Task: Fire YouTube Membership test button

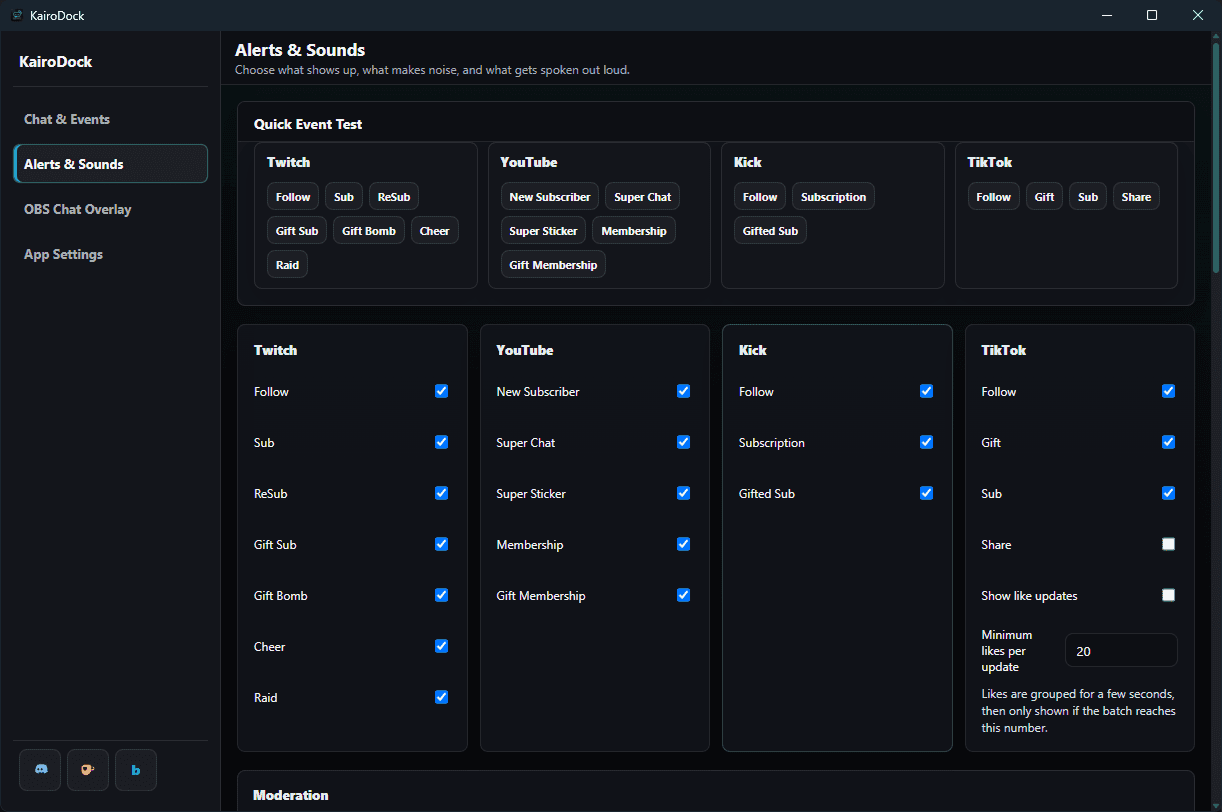Action: [x=634, y=231]
